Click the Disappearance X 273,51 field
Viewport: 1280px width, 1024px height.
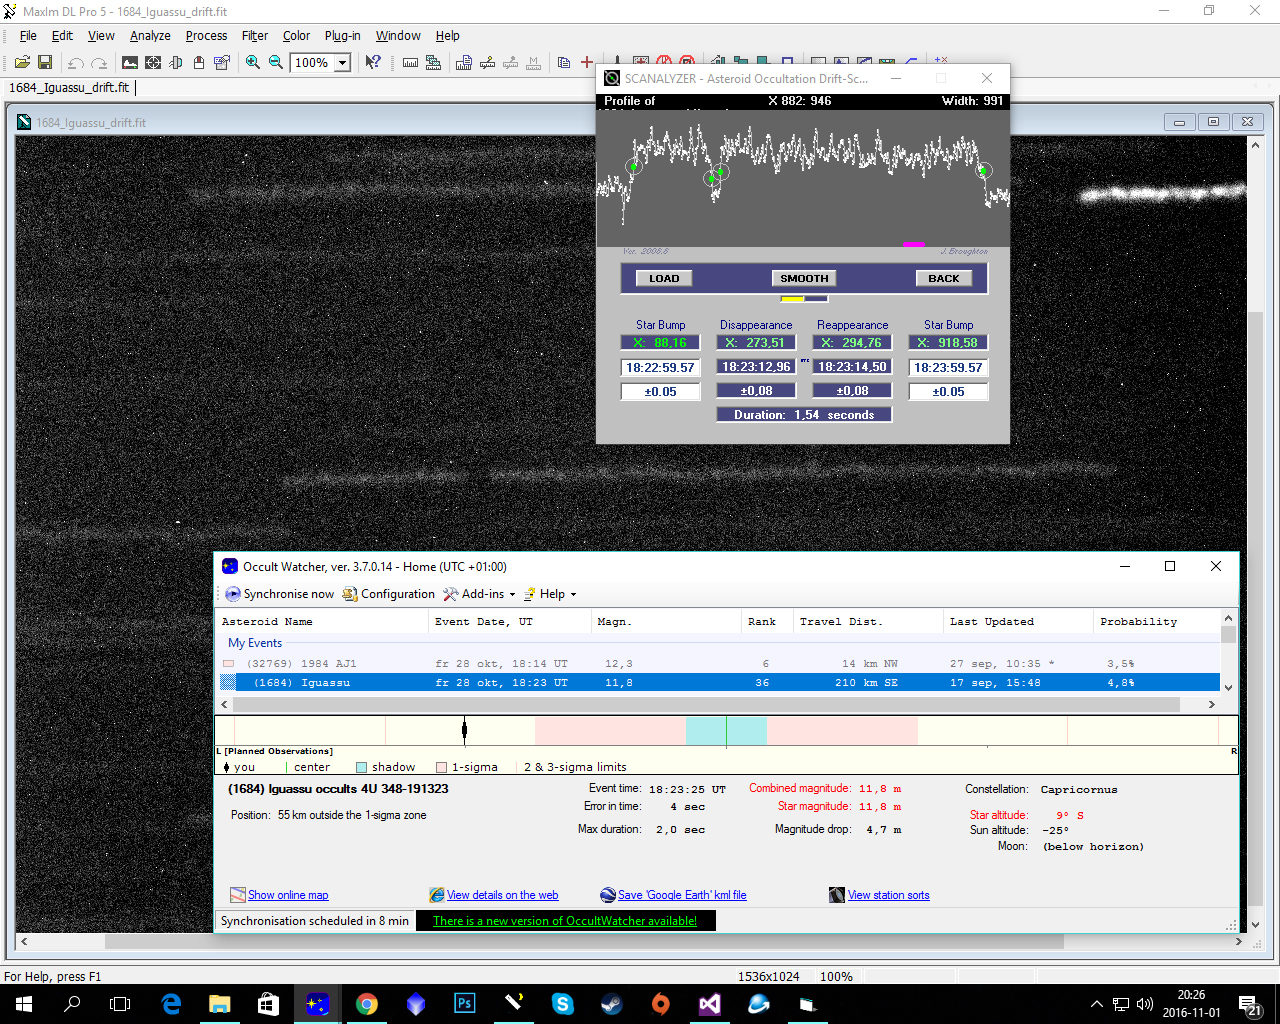tap(756, 343)
